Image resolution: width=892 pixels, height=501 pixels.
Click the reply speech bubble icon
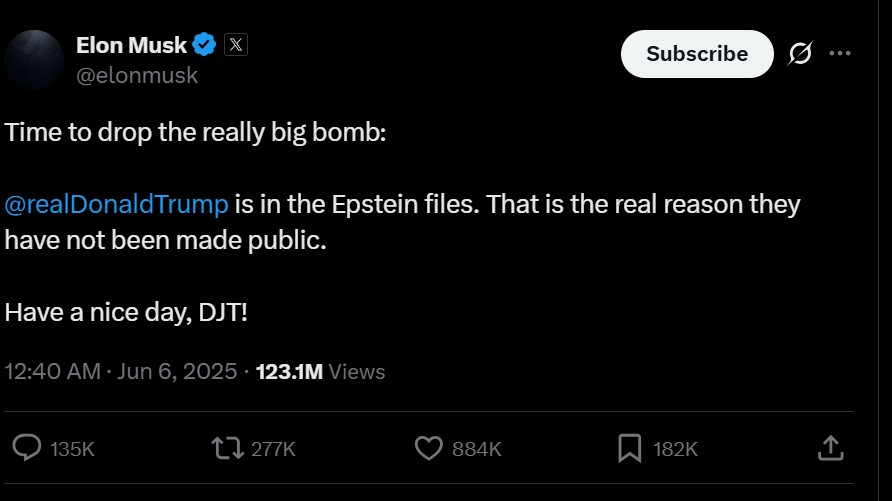[28, 448]
